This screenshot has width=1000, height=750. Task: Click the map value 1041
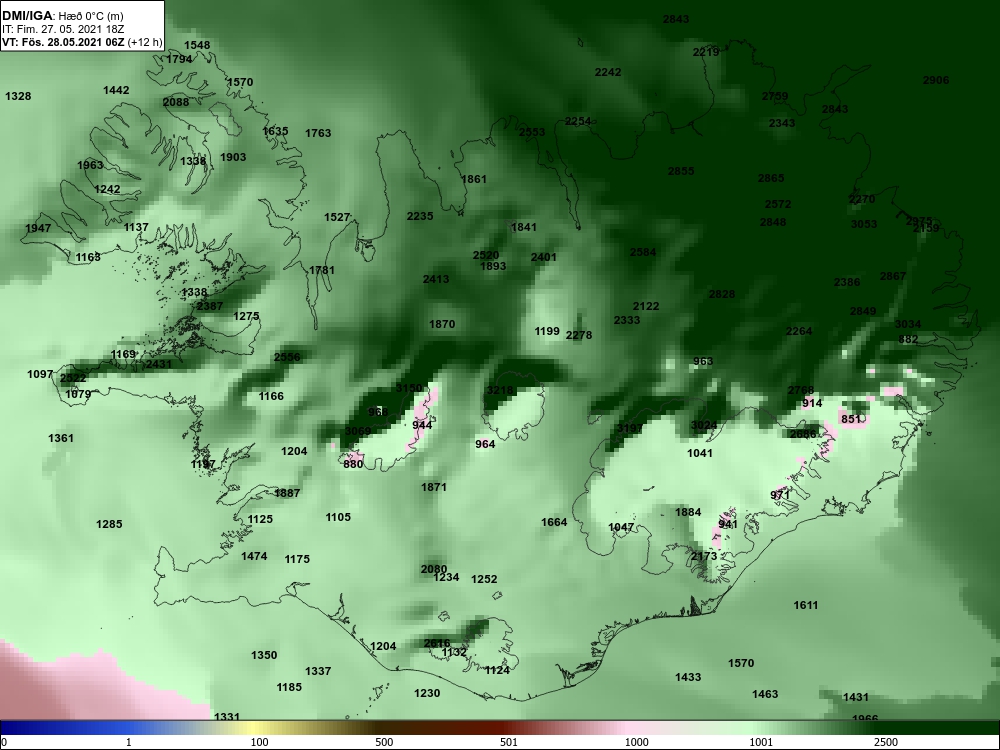[700, 453]
